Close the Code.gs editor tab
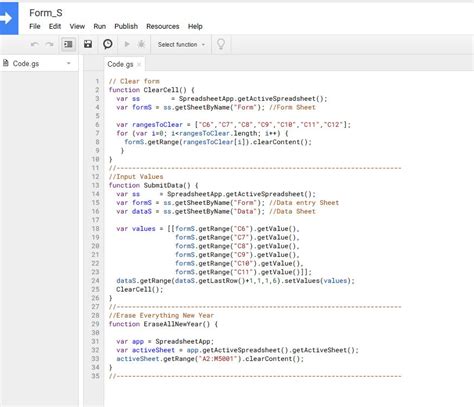The width and height of the screenshot is (474, 407). tap(139, 64)
